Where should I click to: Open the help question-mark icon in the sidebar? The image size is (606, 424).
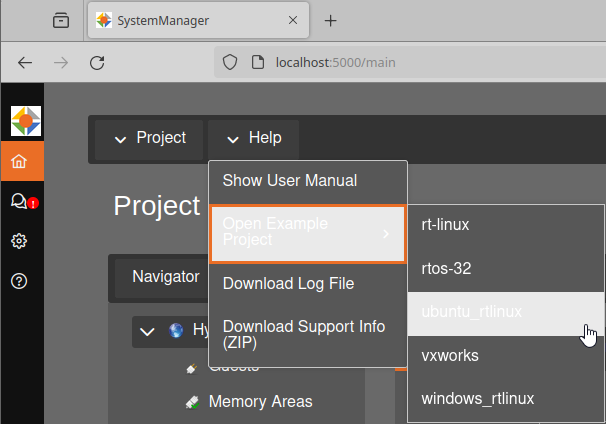click(x=19, y=281)
